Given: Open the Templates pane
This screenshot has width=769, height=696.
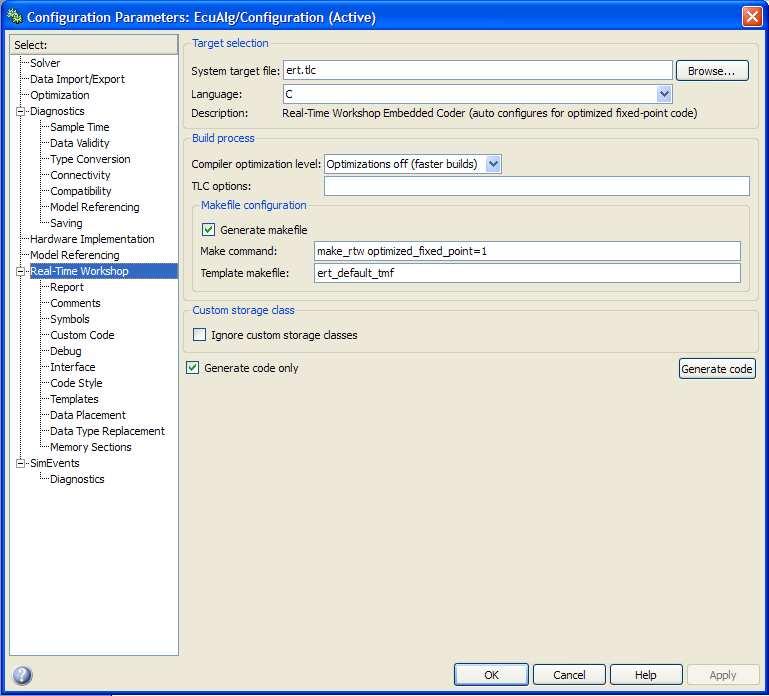Looking at the screenshot, I should 74,399.
